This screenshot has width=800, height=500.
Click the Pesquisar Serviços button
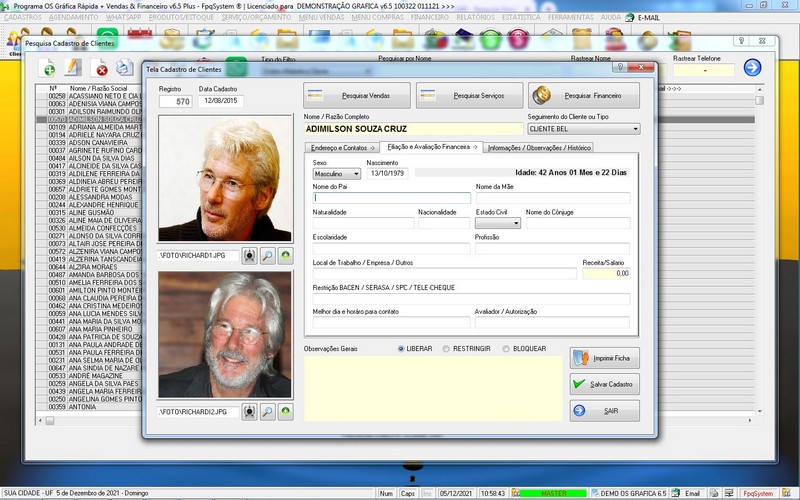click(x=469, y=95)
